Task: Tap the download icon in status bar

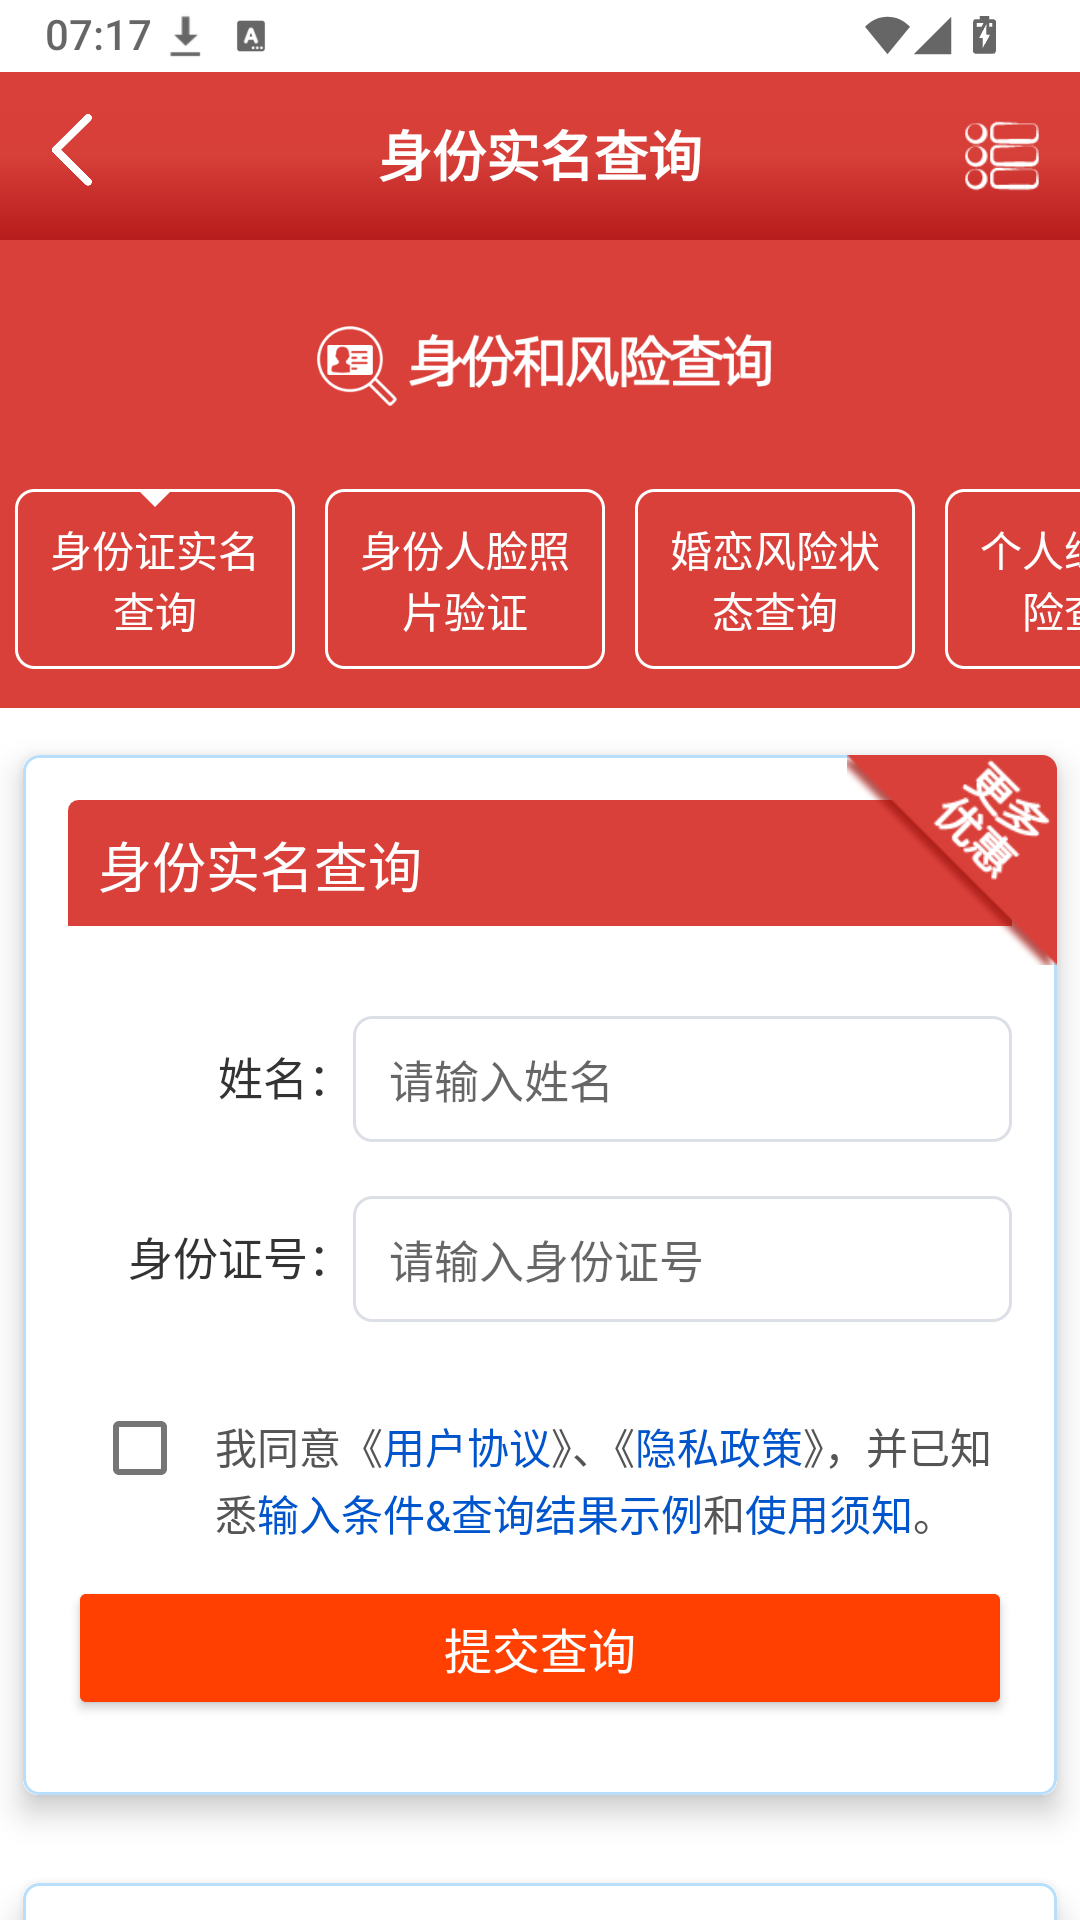Action: [185, 37]
